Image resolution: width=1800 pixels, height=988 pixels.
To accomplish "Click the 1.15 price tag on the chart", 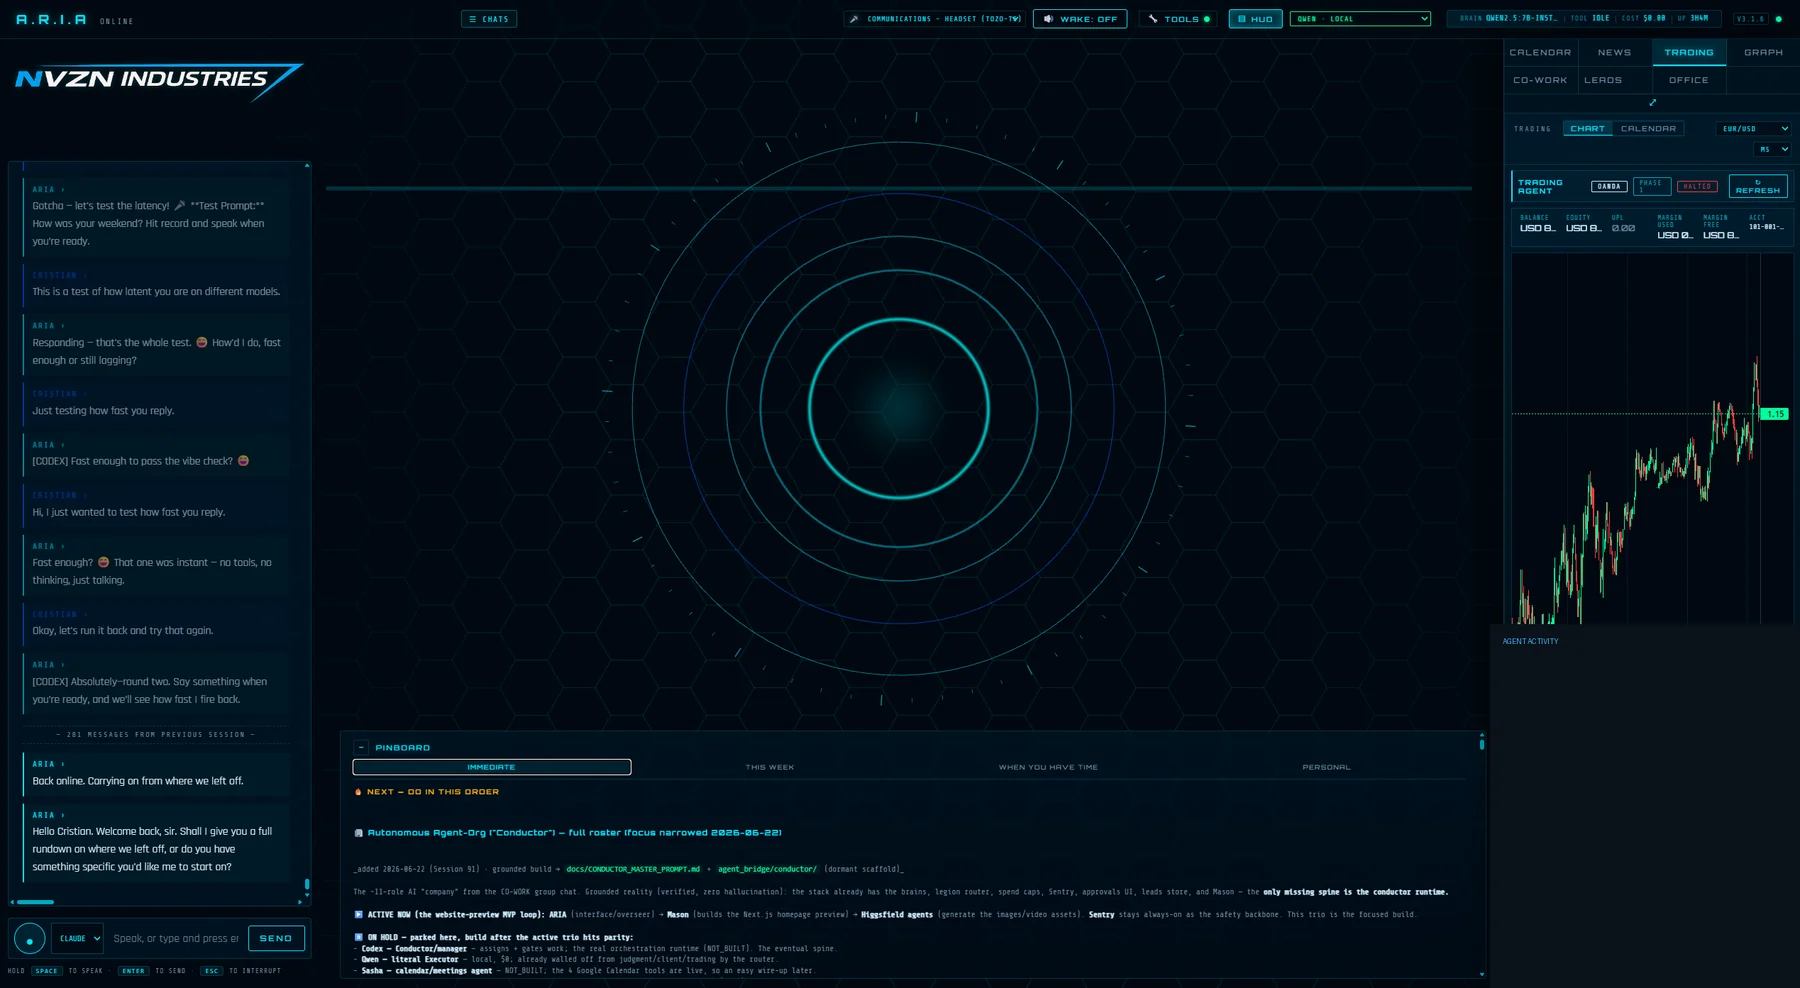I will tap(1774, 414).
